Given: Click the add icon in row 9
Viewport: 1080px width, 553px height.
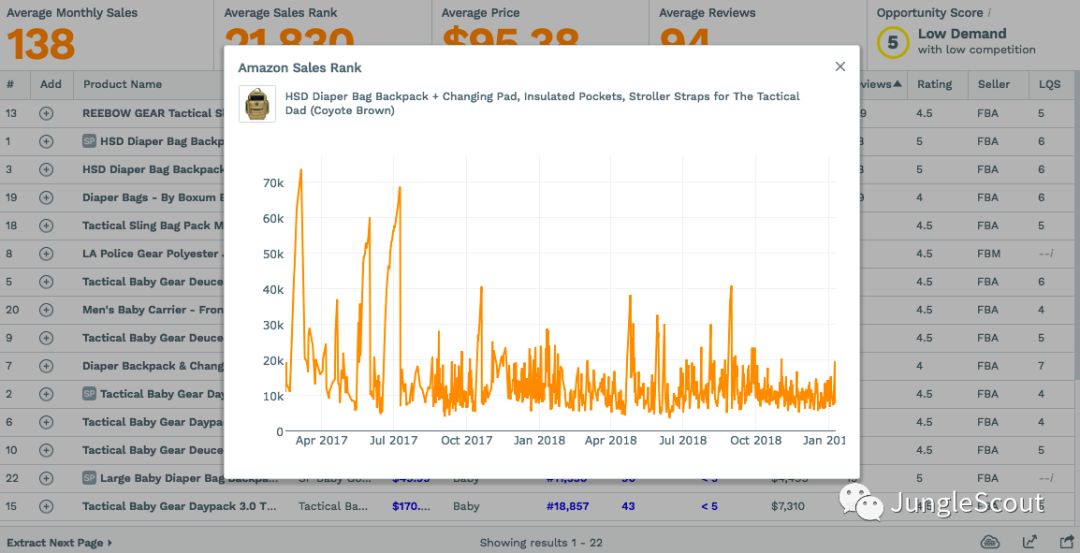Looking at the screenshot, I should [x=46, y=338].
